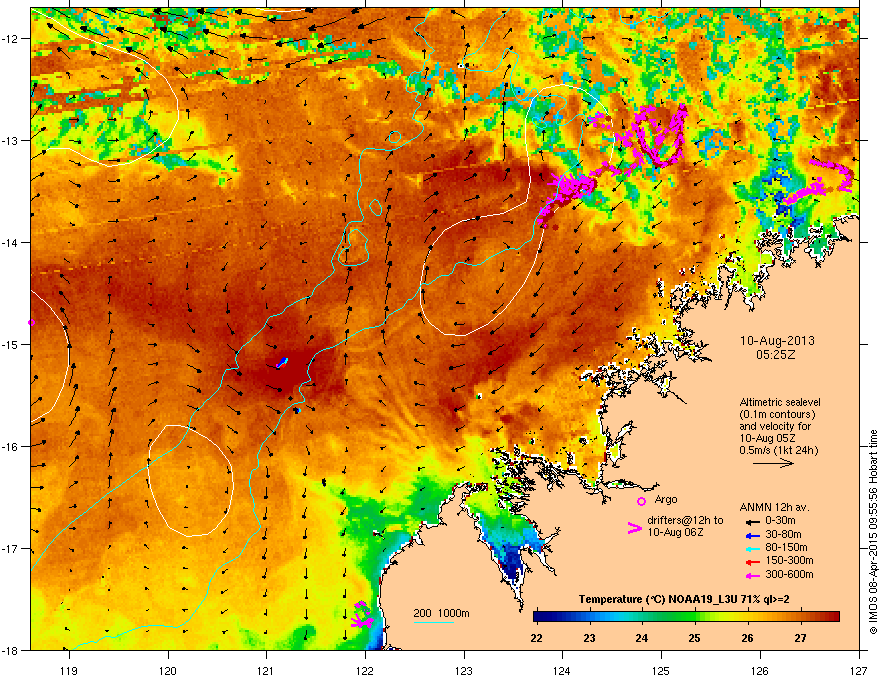Image resolution: width=880 pixels, height=680 pixels.
Task: Click the colorbar tick label 22
Action: (537, 638)
